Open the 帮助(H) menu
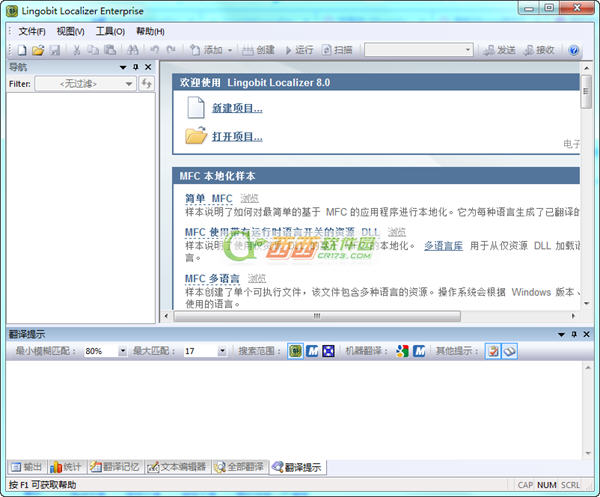 150,31
